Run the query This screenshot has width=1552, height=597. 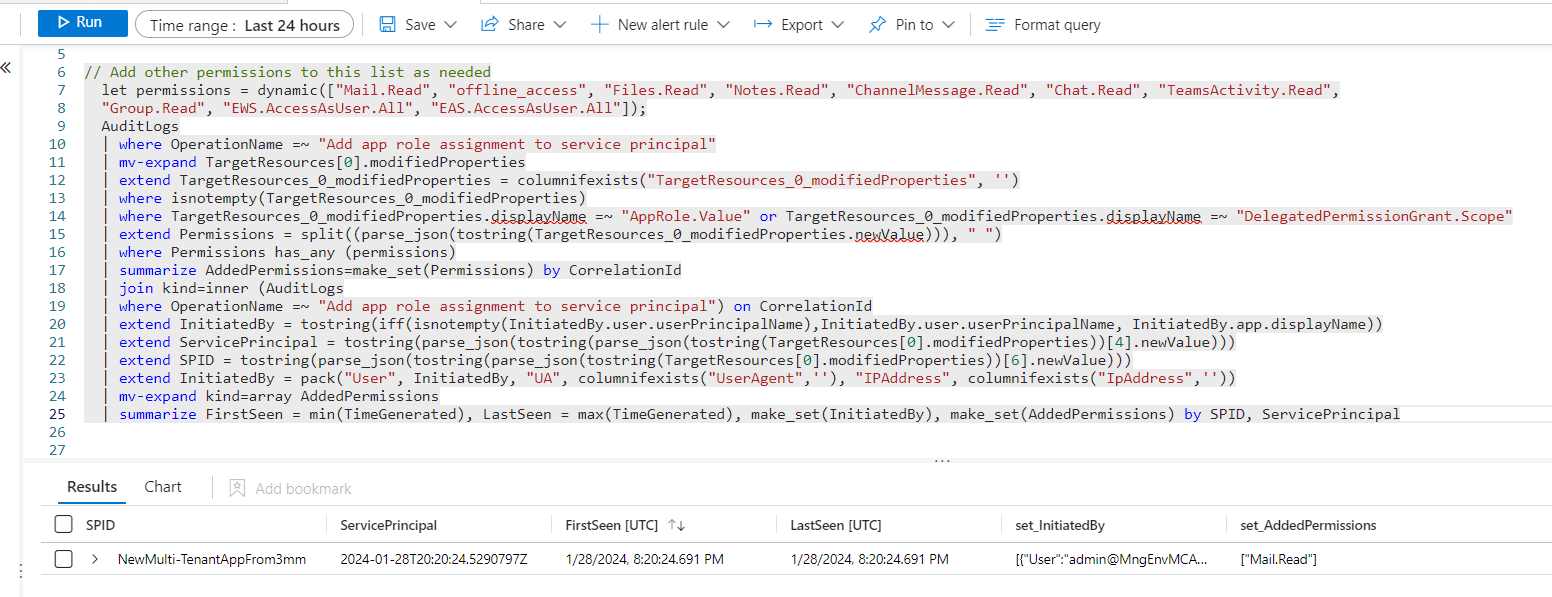82,22
